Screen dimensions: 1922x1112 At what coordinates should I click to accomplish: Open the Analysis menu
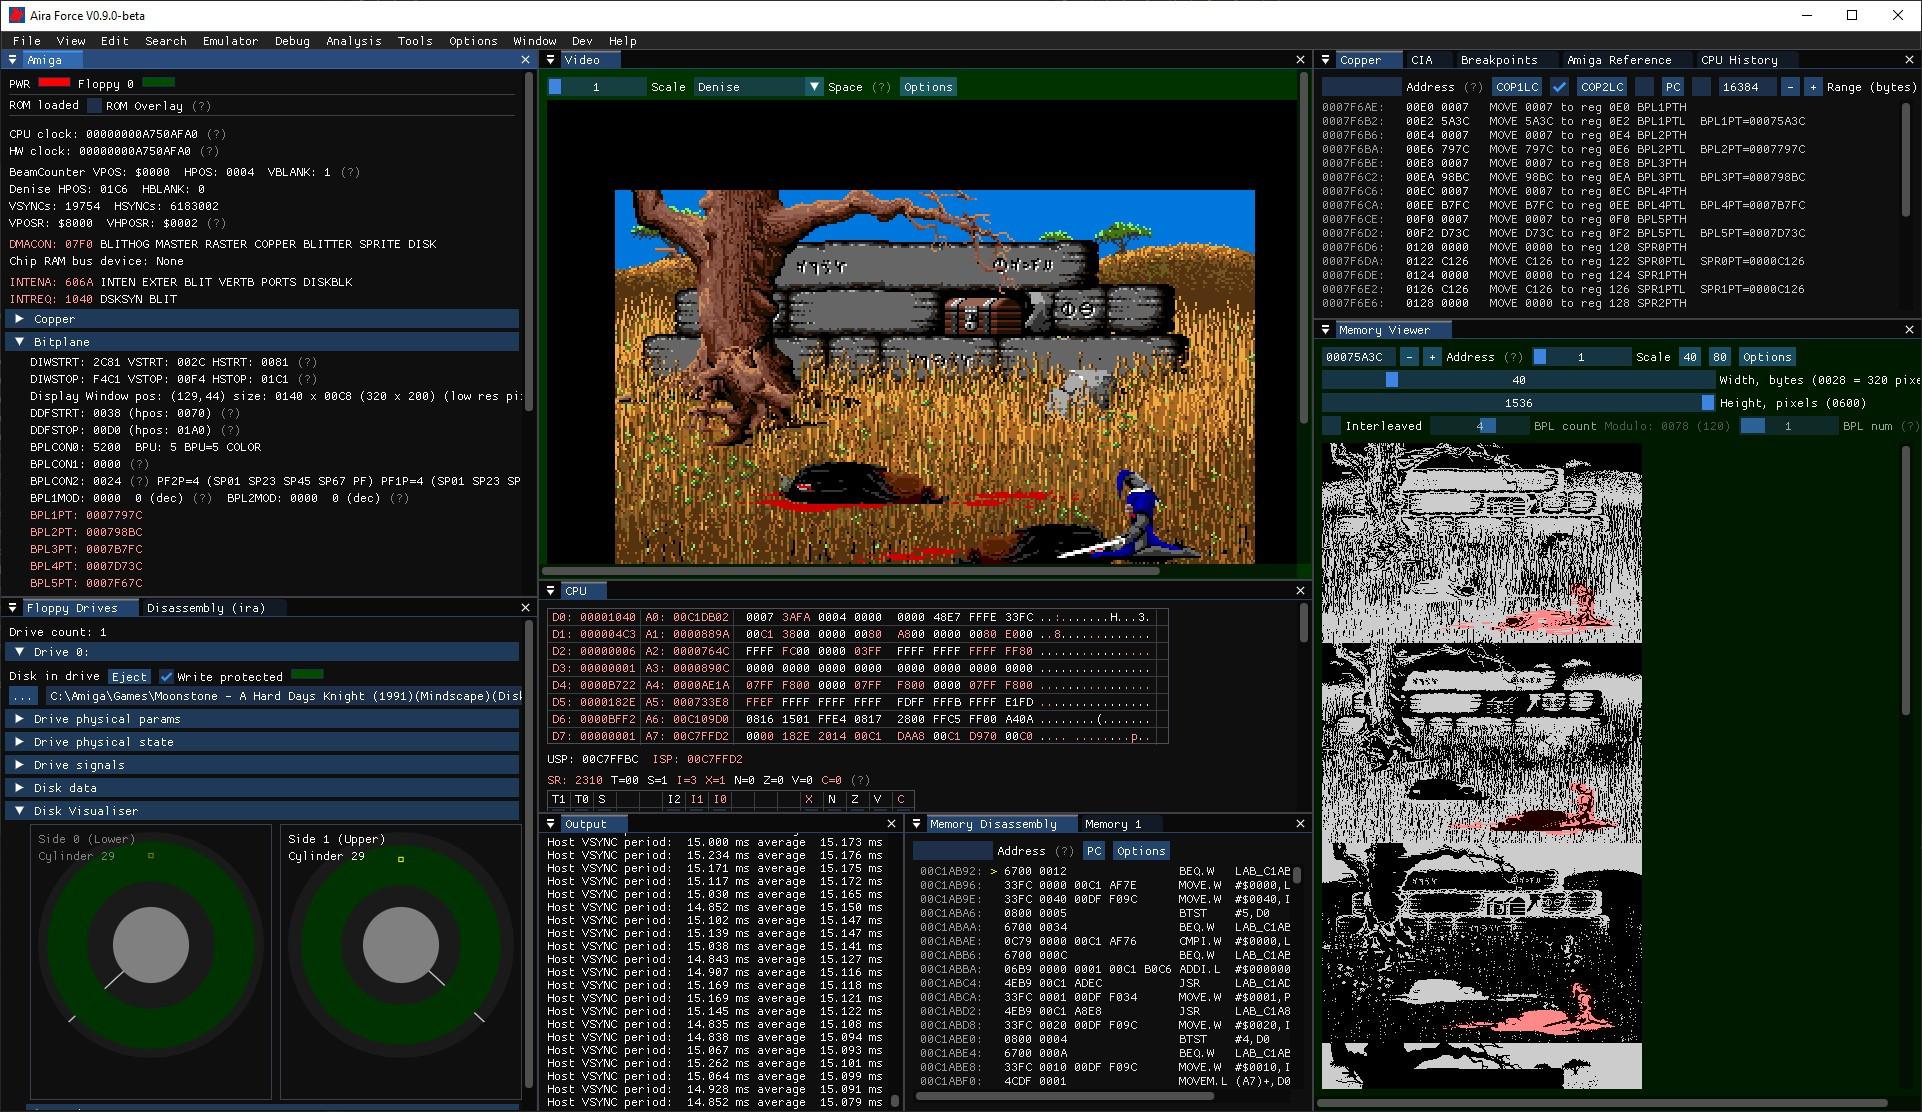[353, 41]
